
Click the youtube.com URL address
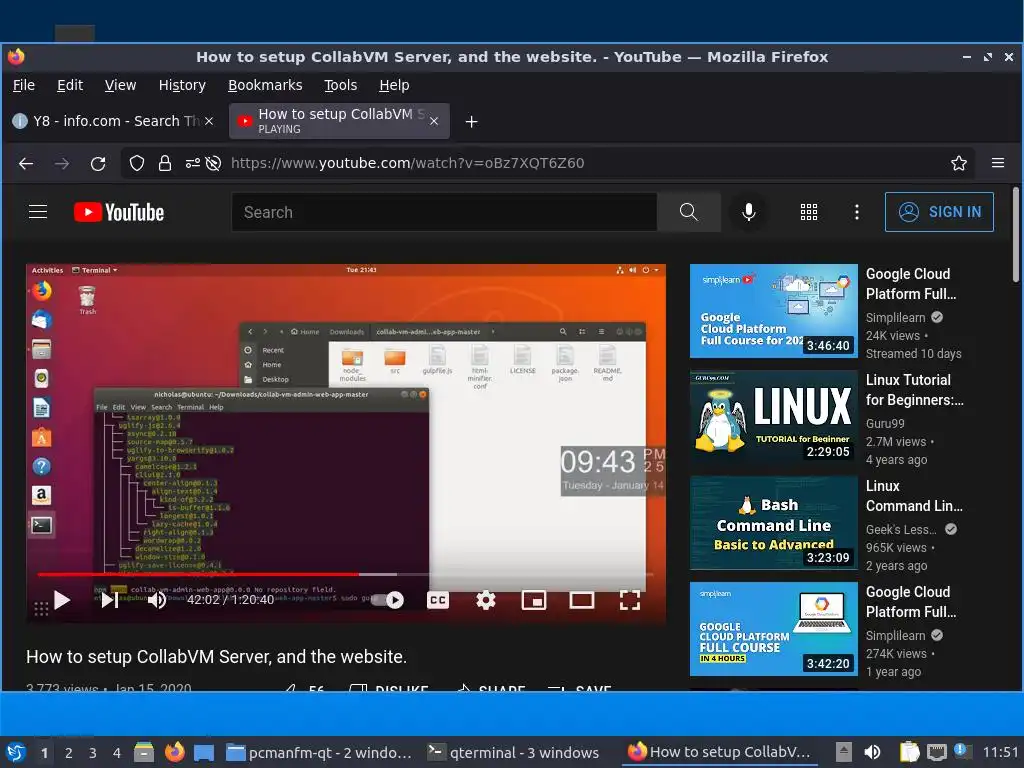(408, 163)
